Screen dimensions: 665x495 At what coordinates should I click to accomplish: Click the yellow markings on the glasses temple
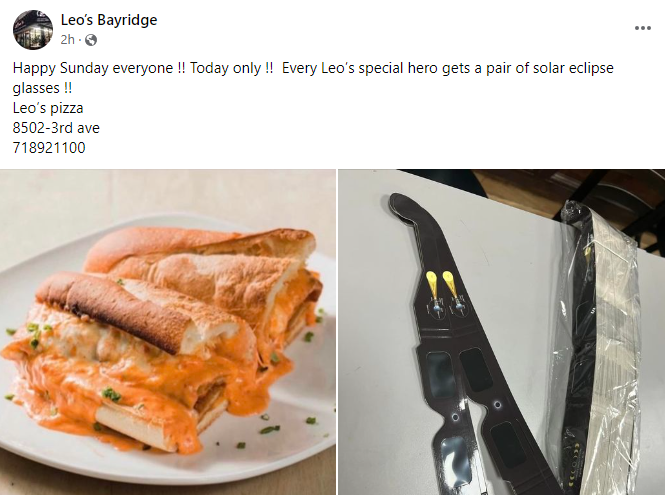point(443,283)
